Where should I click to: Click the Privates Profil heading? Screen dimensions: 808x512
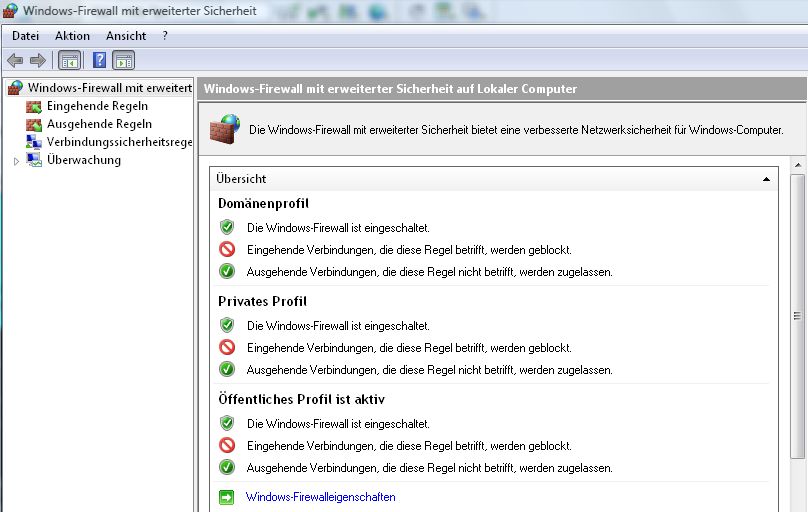coord(262,301)
